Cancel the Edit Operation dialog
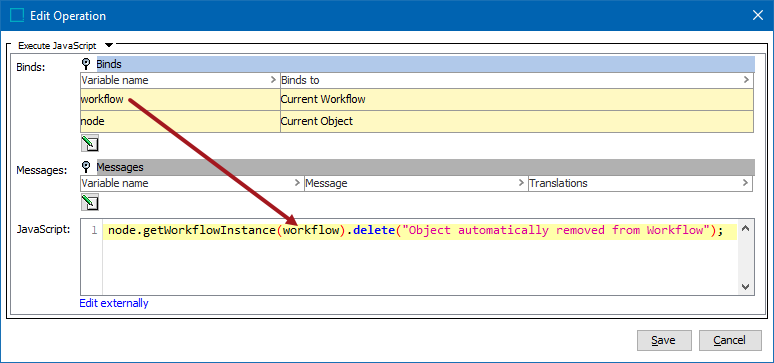The image size is (774, 363). (x=730, y=340)
